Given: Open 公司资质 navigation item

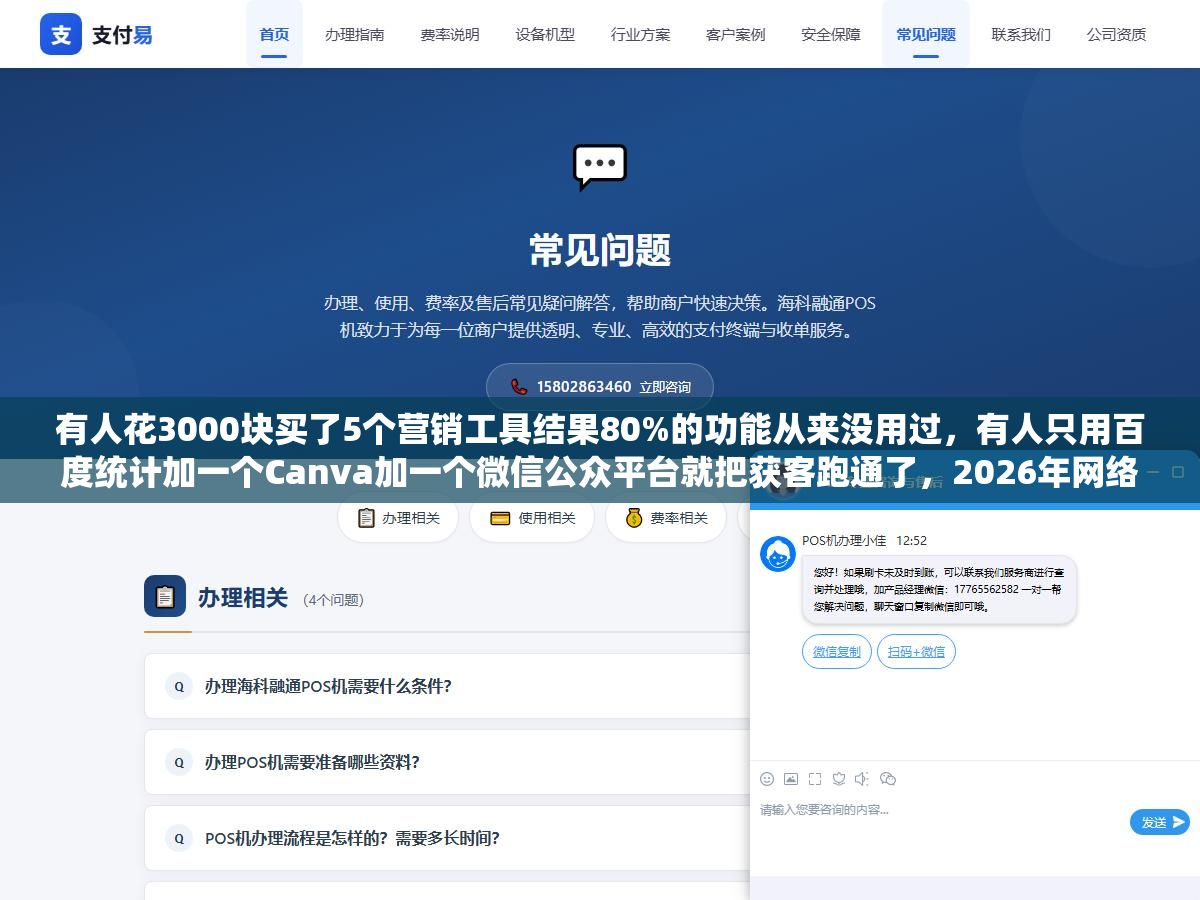Looking at the screenshot, I should [1117, 34].
